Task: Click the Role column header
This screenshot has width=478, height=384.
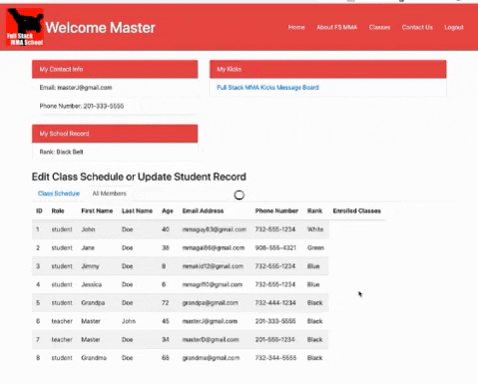Action: 58,211
